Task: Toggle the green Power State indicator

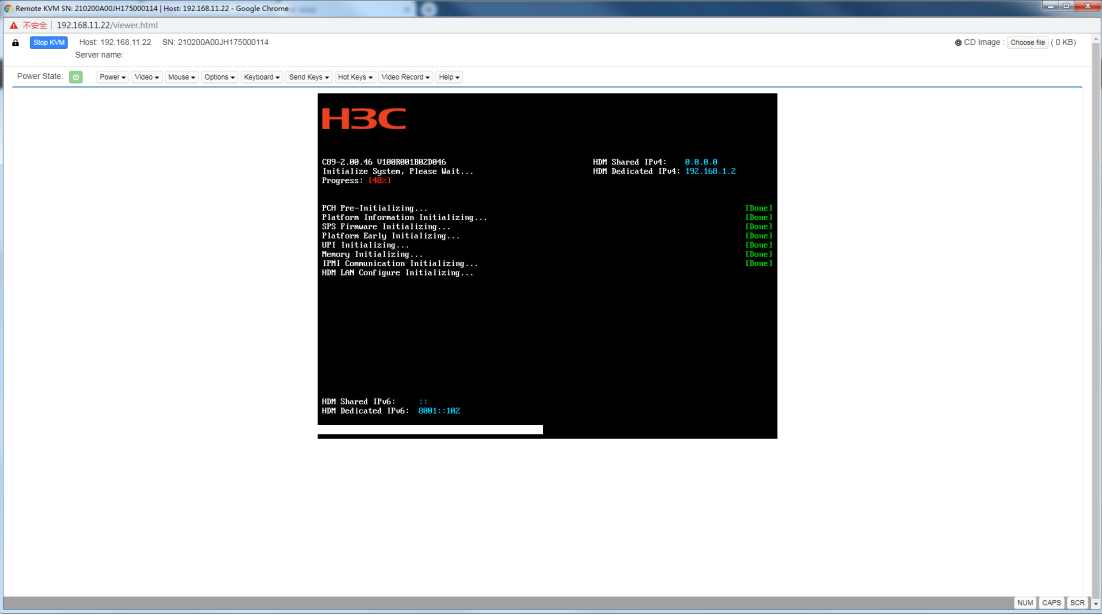Action: point(76,77)
